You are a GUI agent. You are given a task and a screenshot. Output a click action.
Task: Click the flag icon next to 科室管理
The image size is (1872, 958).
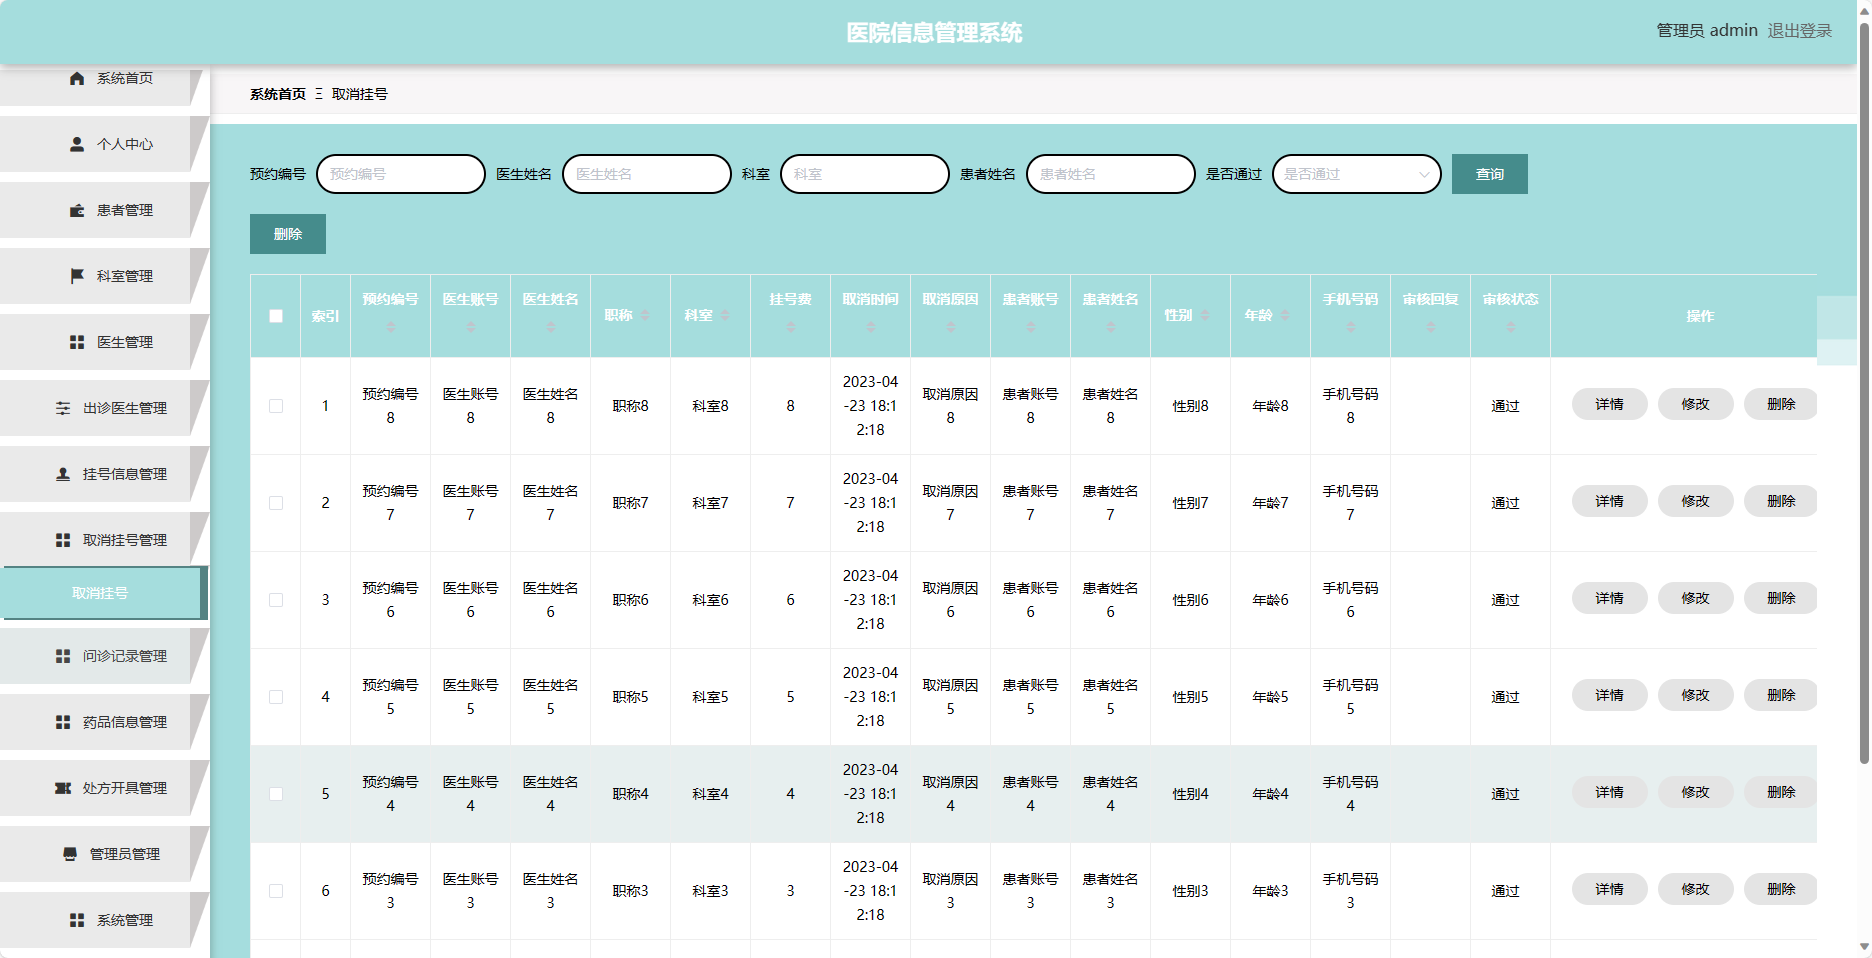pyautogui.click(x=77, y=276)
